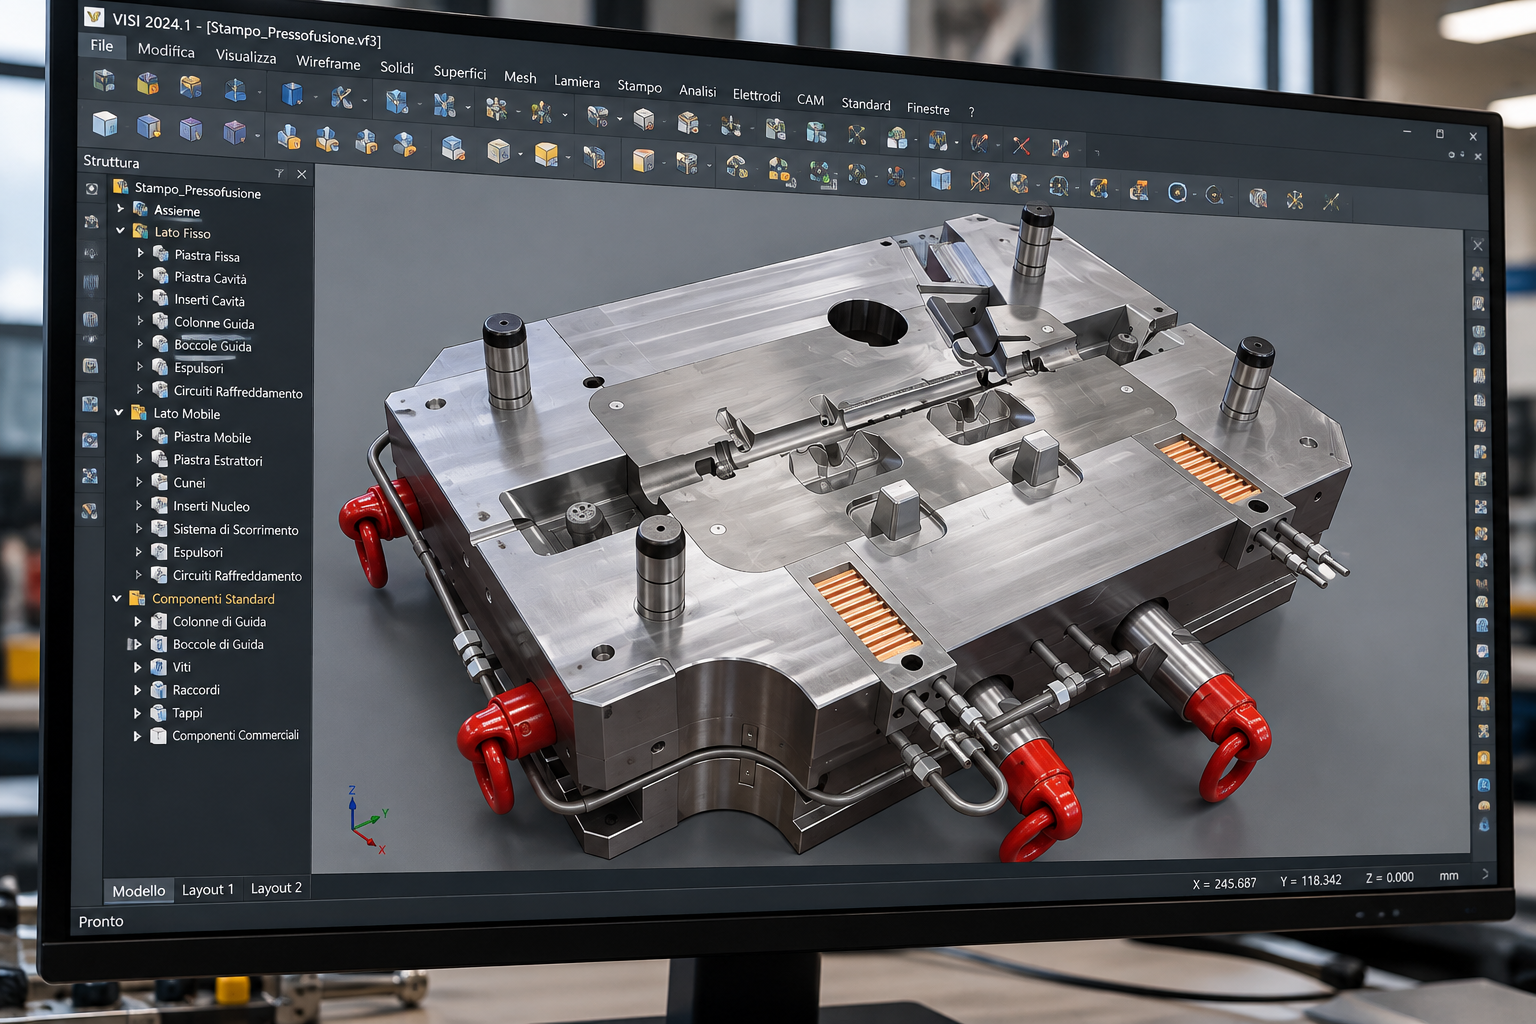Collapse the Lato Fisso branch
The height and width of the screenshot is (1024, 1536).
120,230
